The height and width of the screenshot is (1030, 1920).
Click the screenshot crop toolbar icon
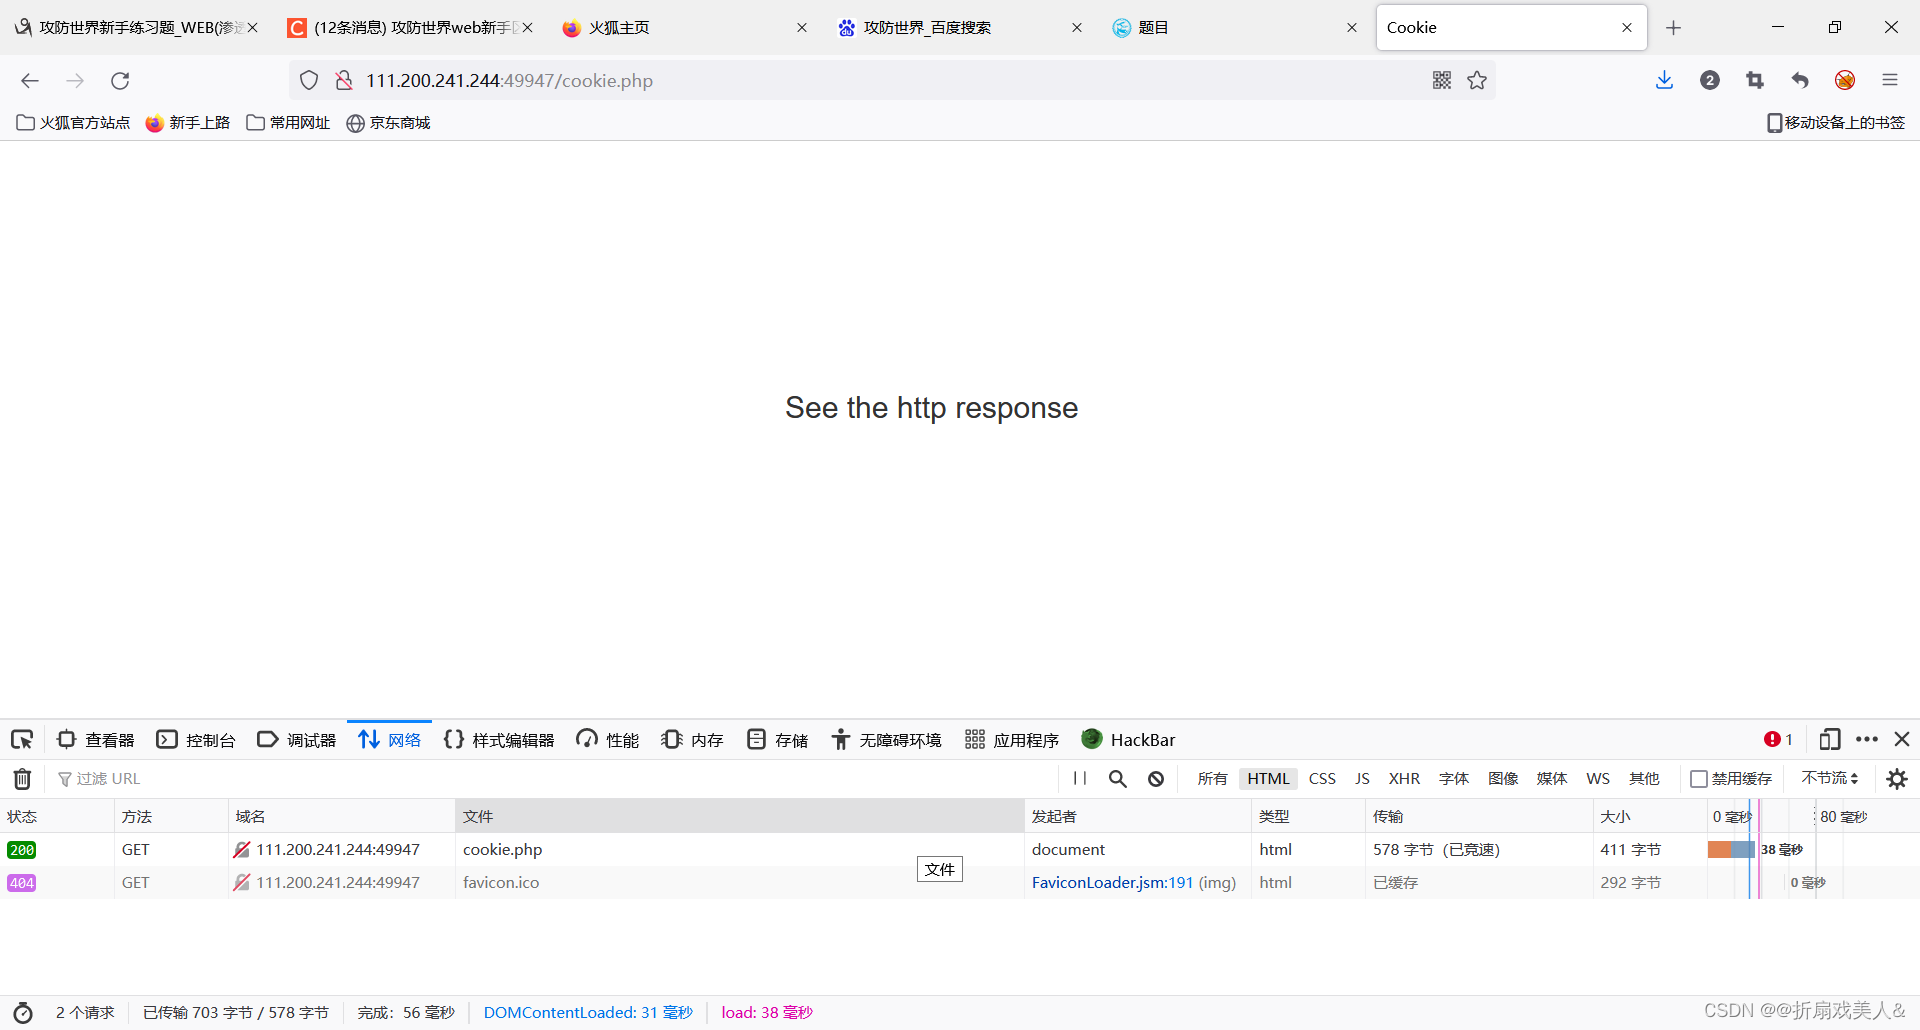click(1755, 81)
